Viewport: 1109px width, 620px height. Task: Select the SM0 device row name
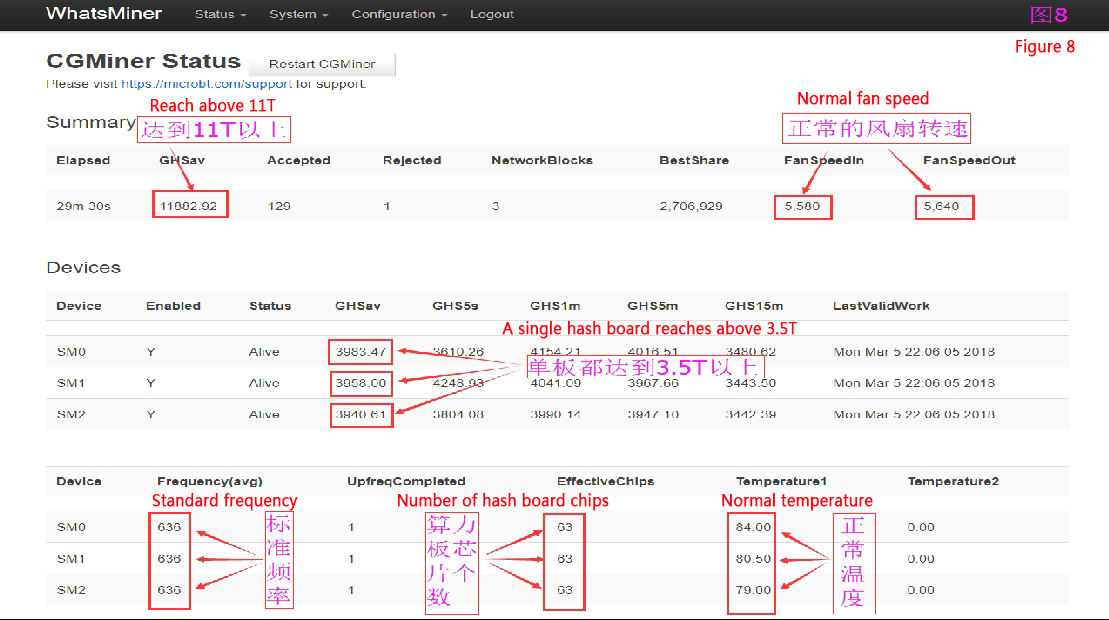[70, 352]
